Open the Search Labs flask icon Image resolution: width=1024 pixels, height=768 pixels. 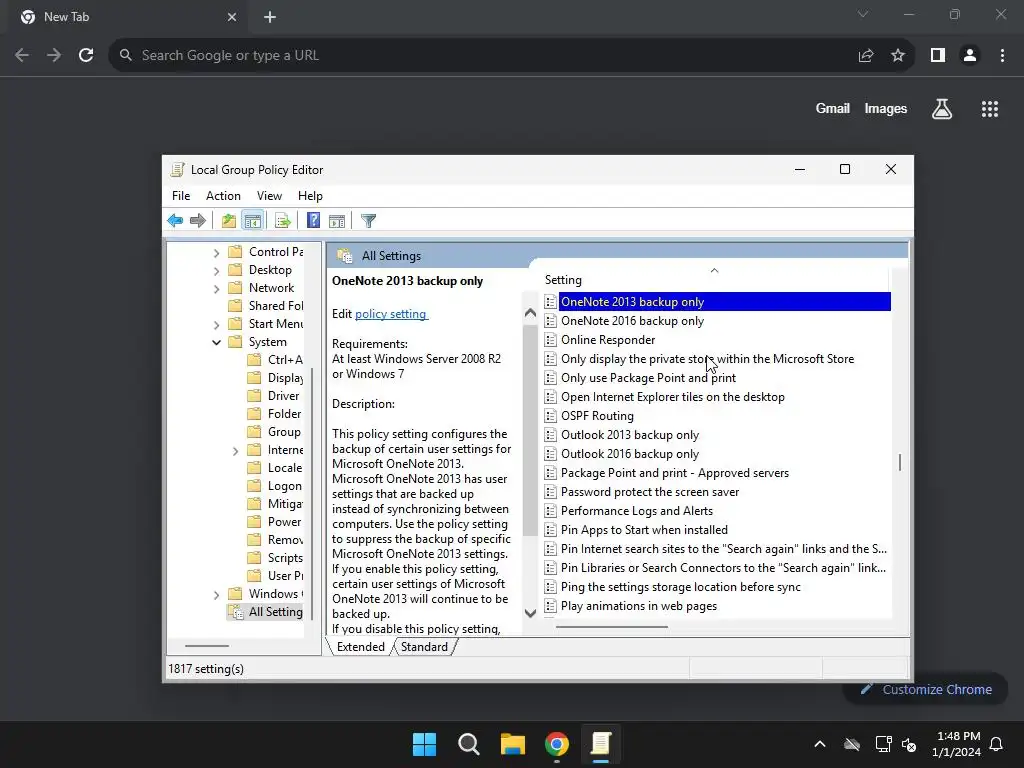(942, 109)
